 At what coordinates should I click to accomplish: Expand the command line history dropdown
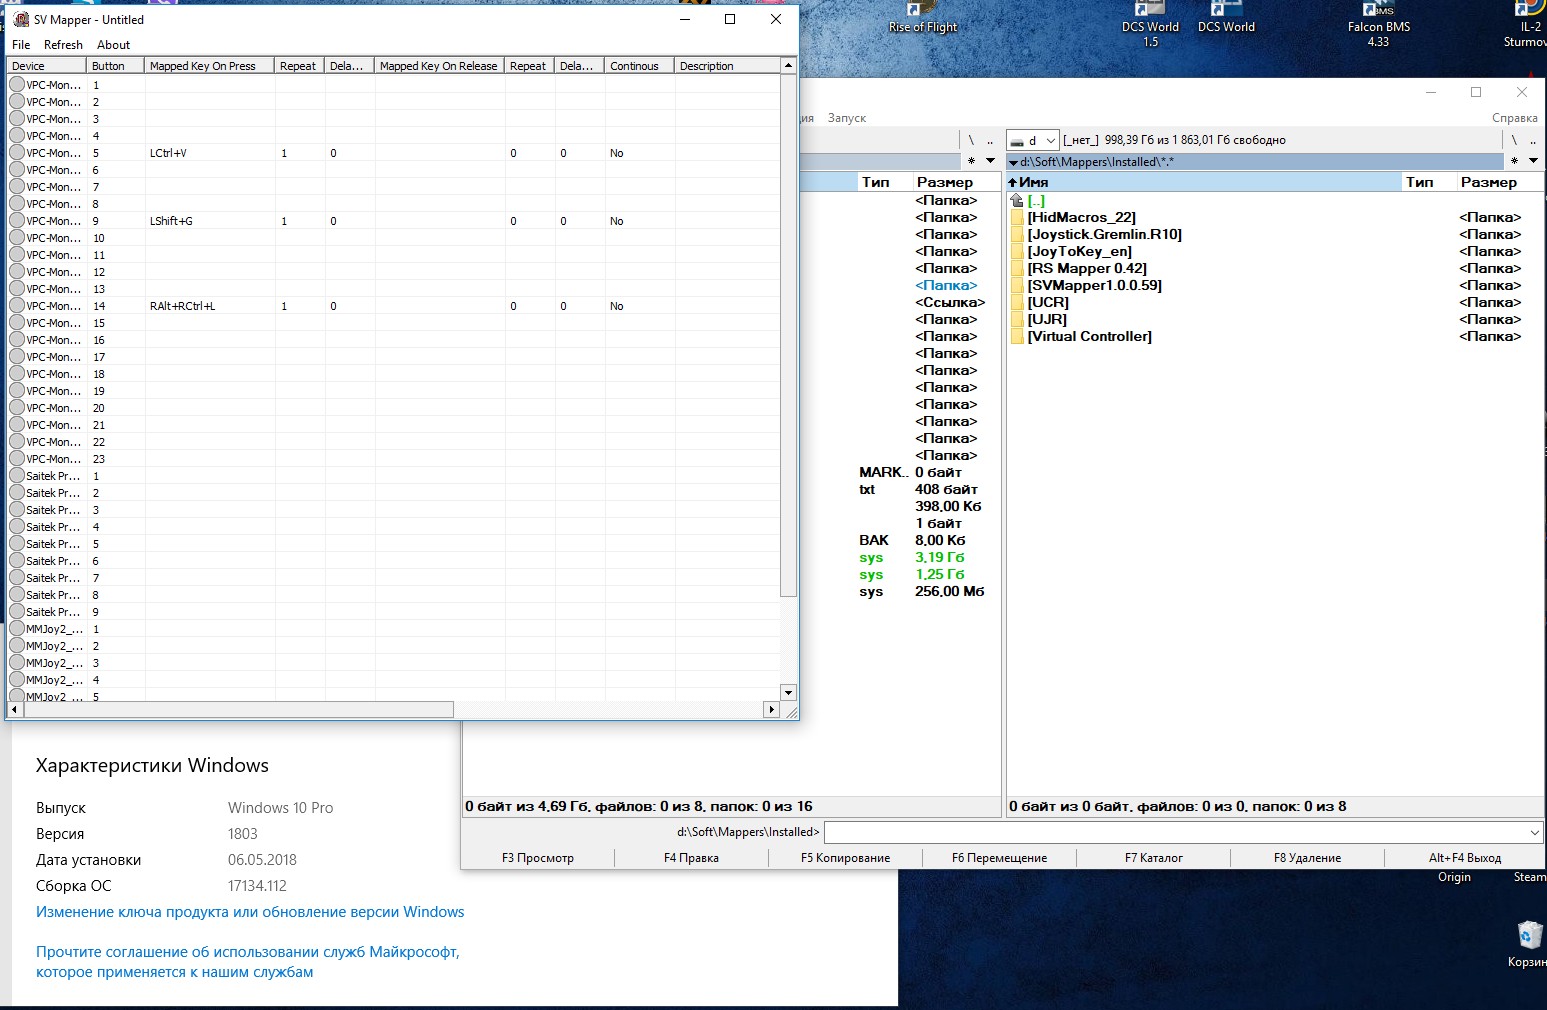[x=1534, y=832]
